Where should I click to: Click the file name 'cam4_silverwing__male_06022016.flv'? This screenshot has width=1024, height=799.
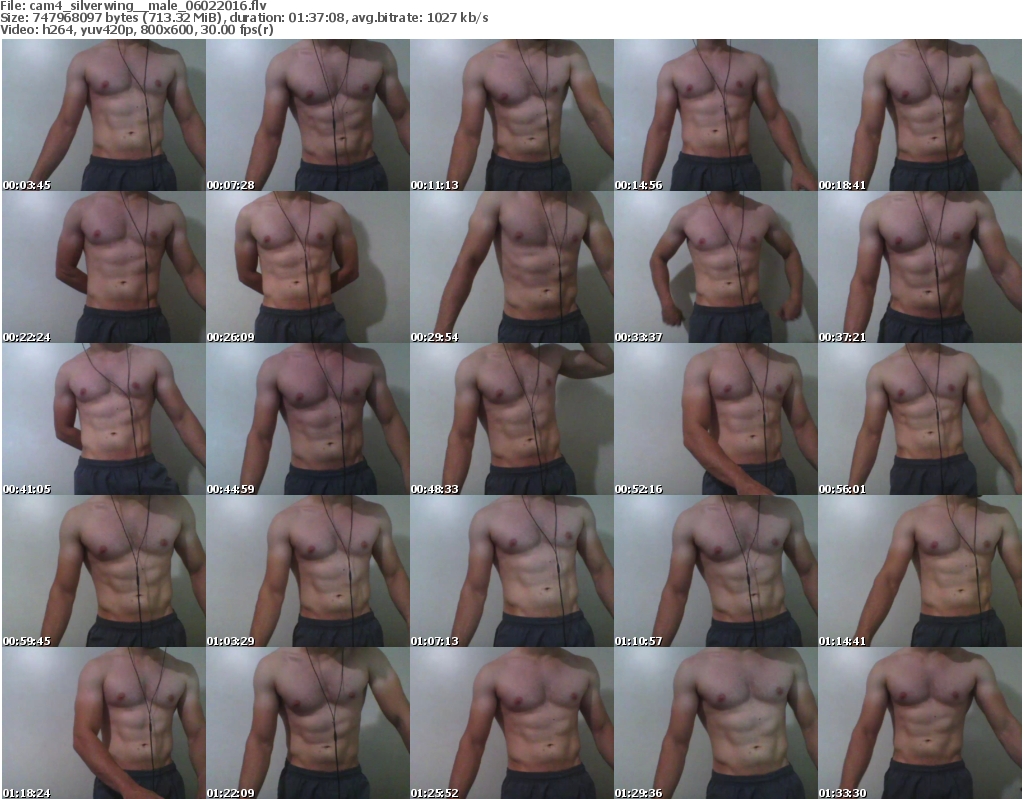[x=148, y=6]
